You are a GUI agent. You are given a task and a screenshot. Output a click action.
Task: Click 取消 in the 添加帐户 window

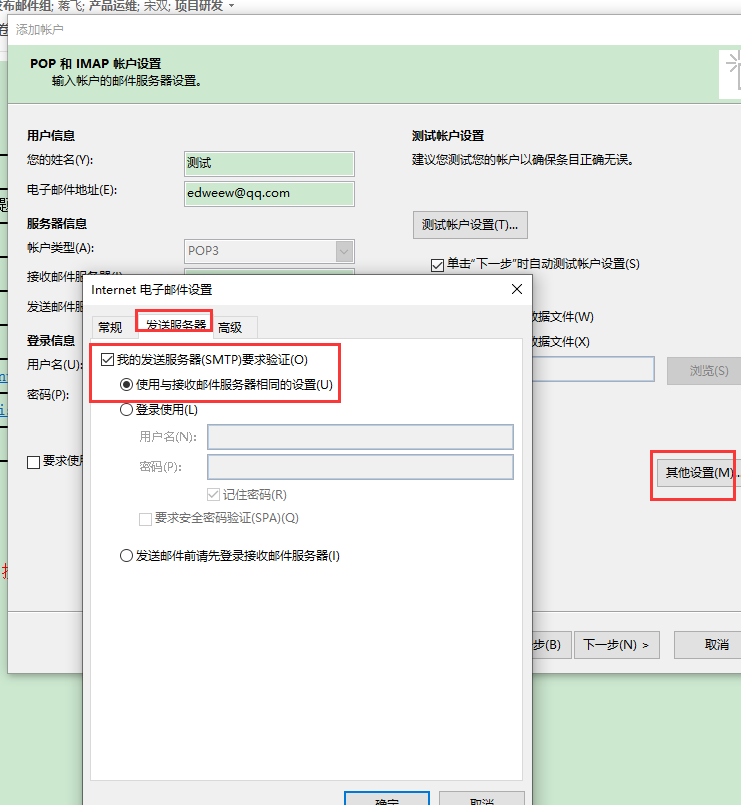pos(710,645)
